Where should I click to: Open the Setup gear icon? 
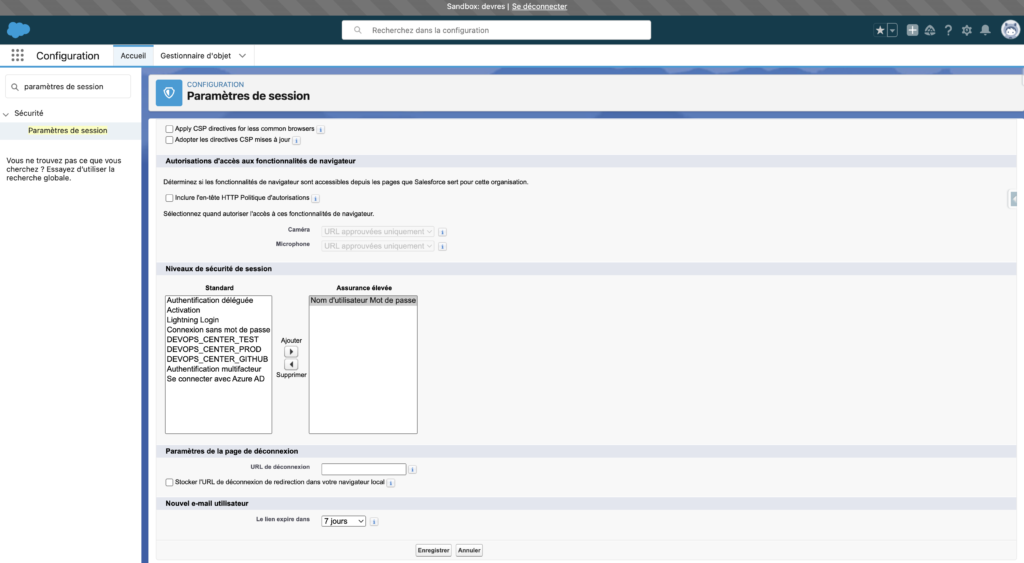[967, 30]
